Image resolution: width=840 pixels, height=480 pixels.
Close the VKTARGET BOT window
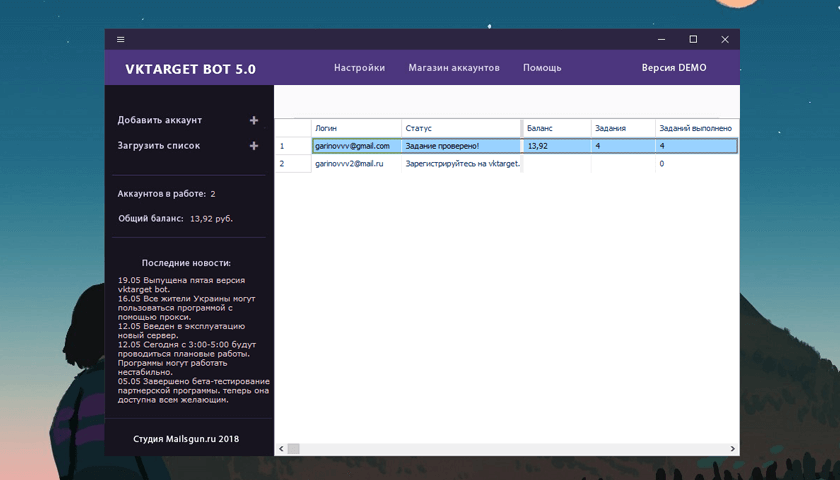(x=725, y=39)
